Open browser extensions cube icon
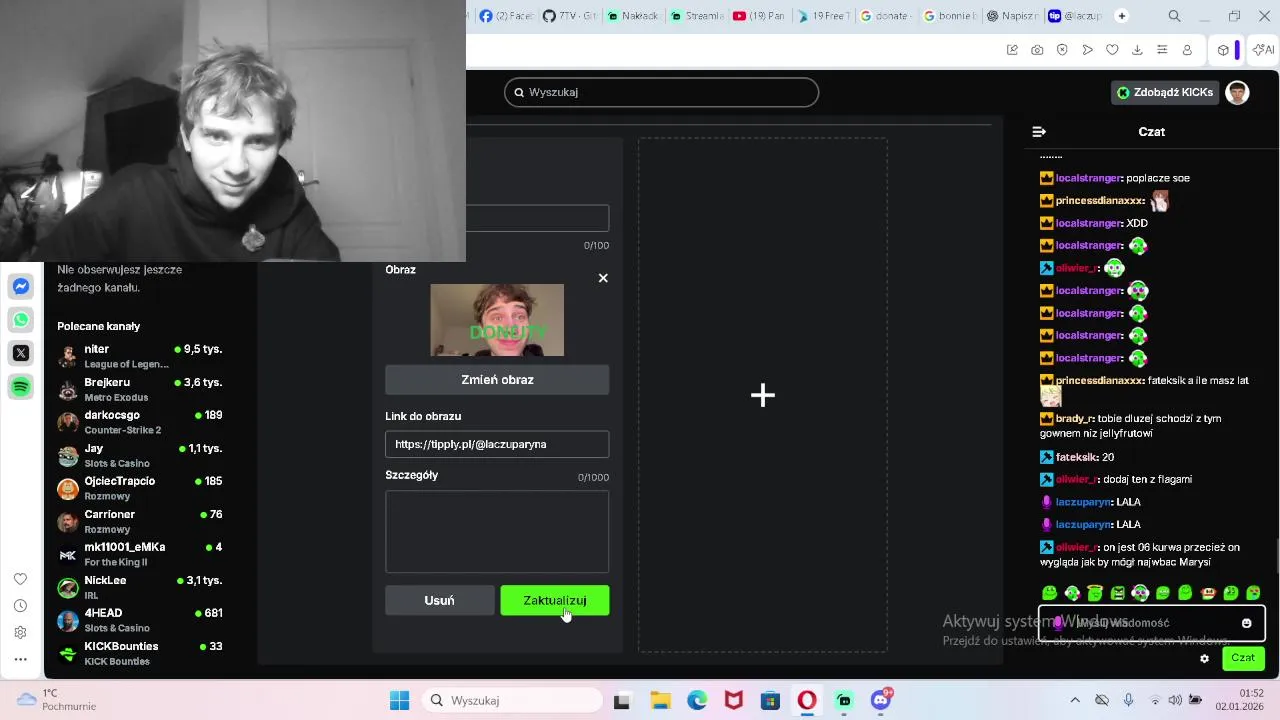Viewport: 1280px width, 720px height. point(1223,50)
